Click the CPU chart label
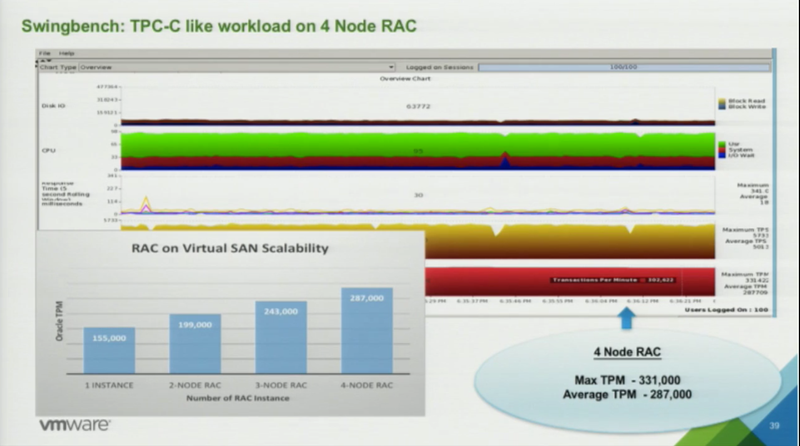Image resolution: width=800 pixels, height=446 pixels. pos(48,151)
